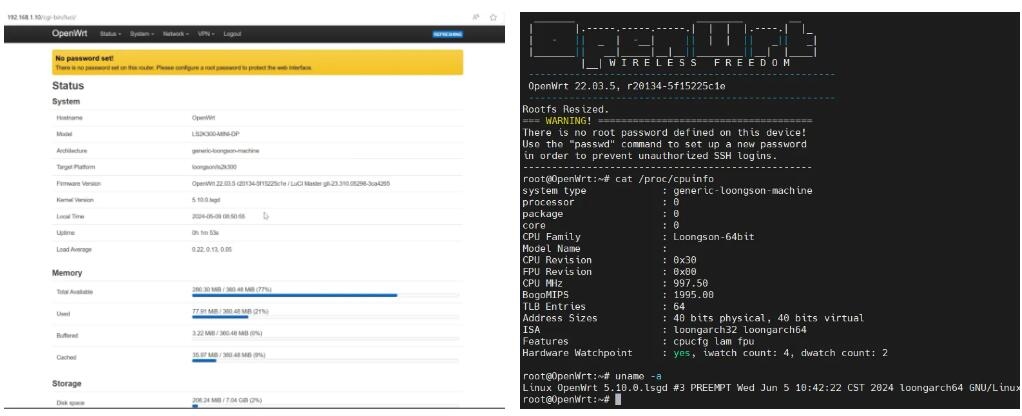
Task: Click ISA value loongarch32 loongarch64
Action: (x=740, y=330)
